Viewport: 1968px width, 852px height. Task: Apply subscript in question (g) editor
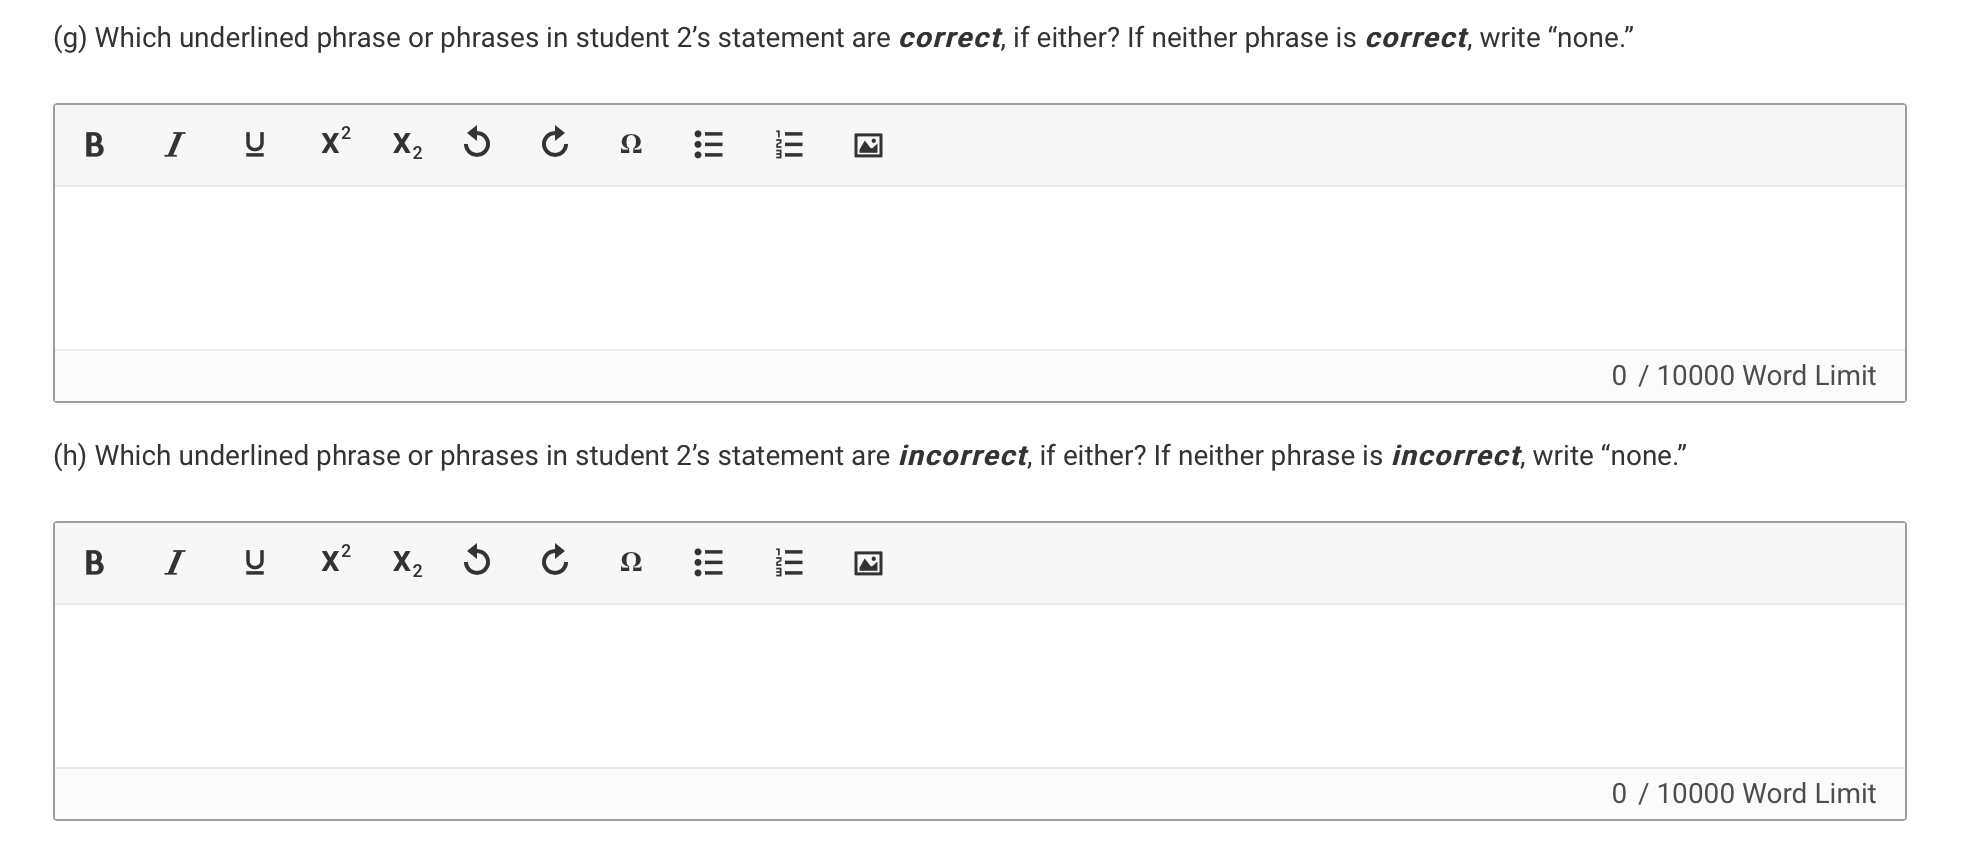(x=407, y=146)
